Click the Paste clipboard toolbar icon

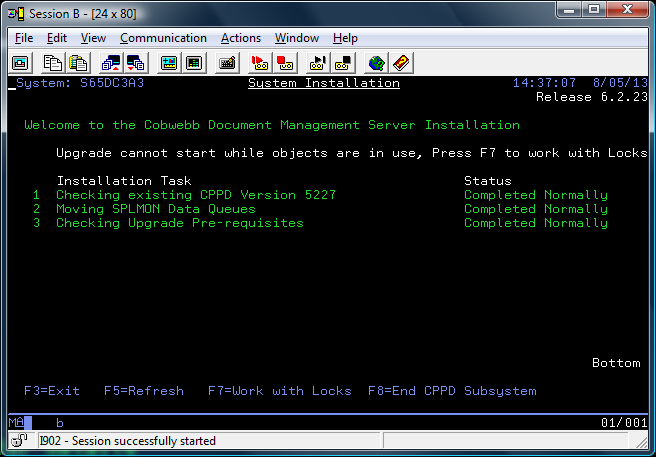(78, 63)
